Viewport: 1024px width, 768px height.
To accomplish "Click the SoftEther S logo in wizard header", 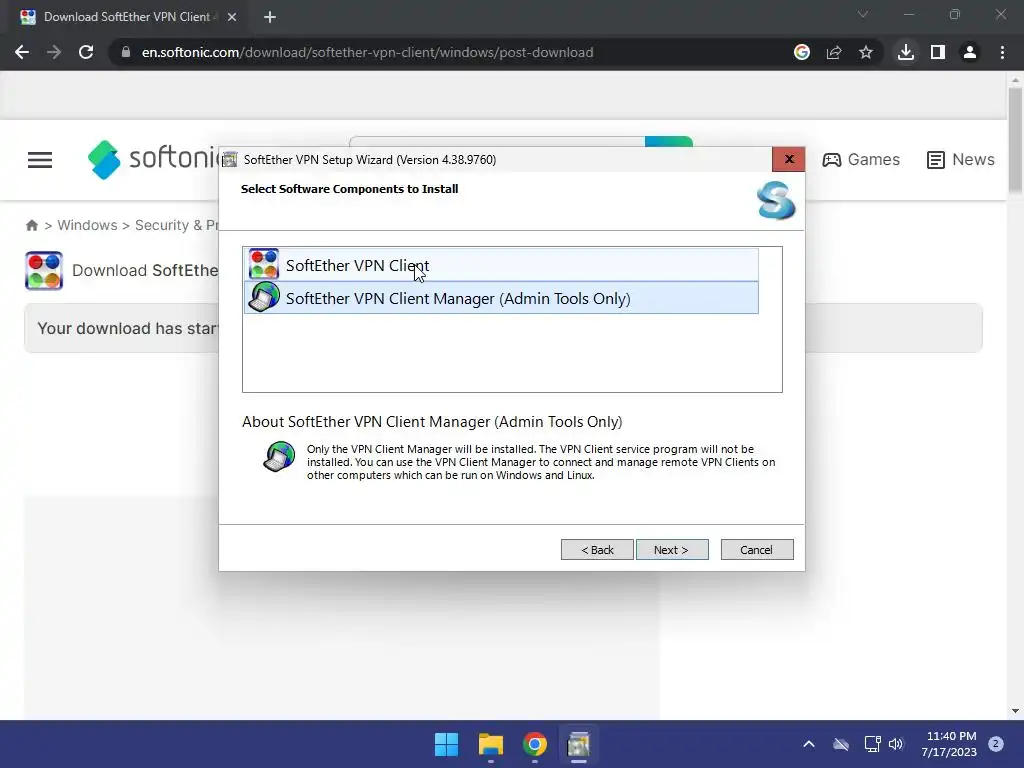I will coord(776,200).
